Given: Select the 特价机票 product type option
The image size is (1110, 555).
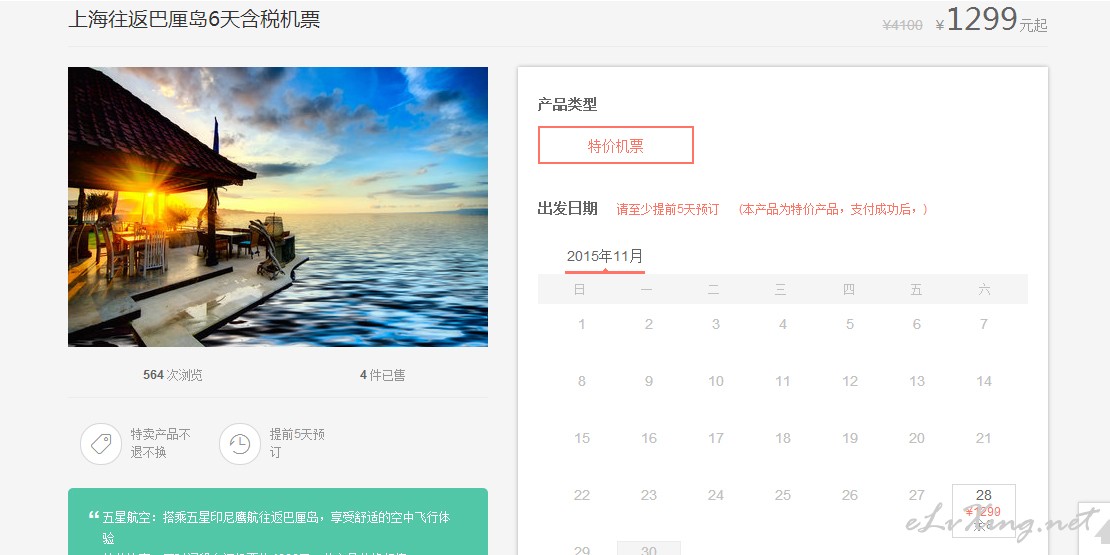Looking at the screenshot, I should tap(616, 145).
